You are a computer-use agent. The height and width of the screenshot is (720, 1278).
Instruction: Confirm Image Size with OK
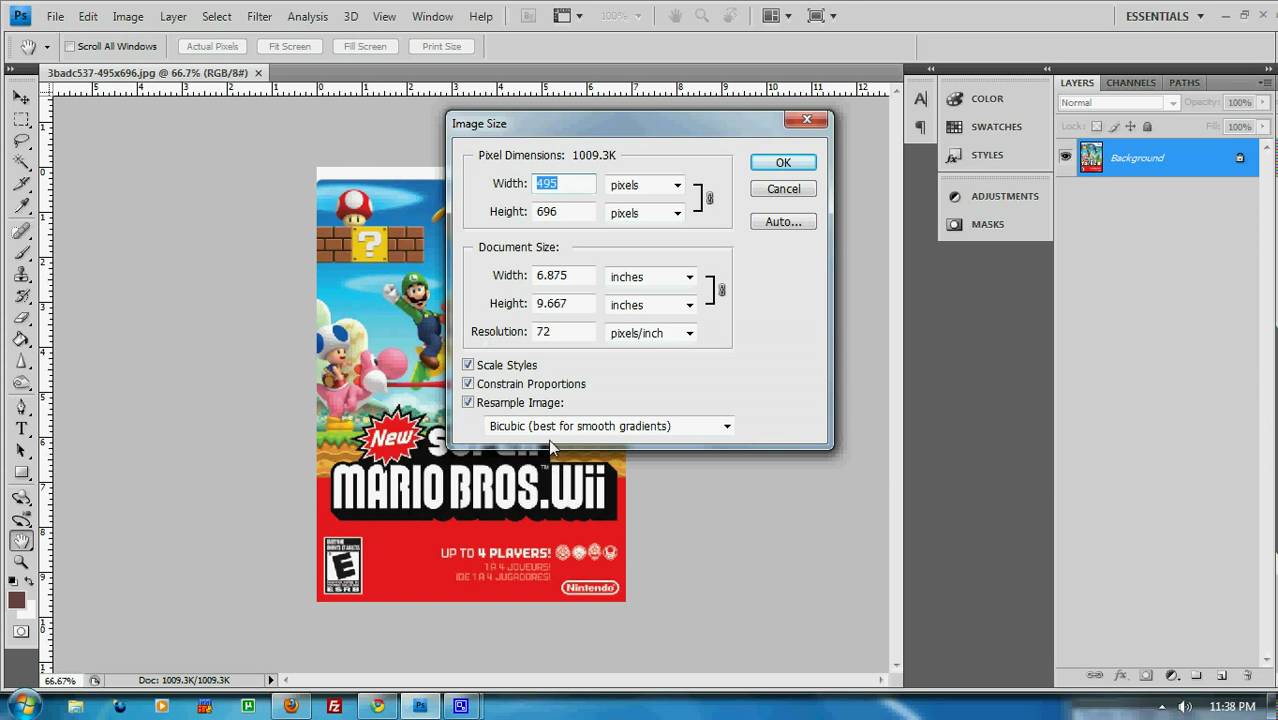coord(783,162)
